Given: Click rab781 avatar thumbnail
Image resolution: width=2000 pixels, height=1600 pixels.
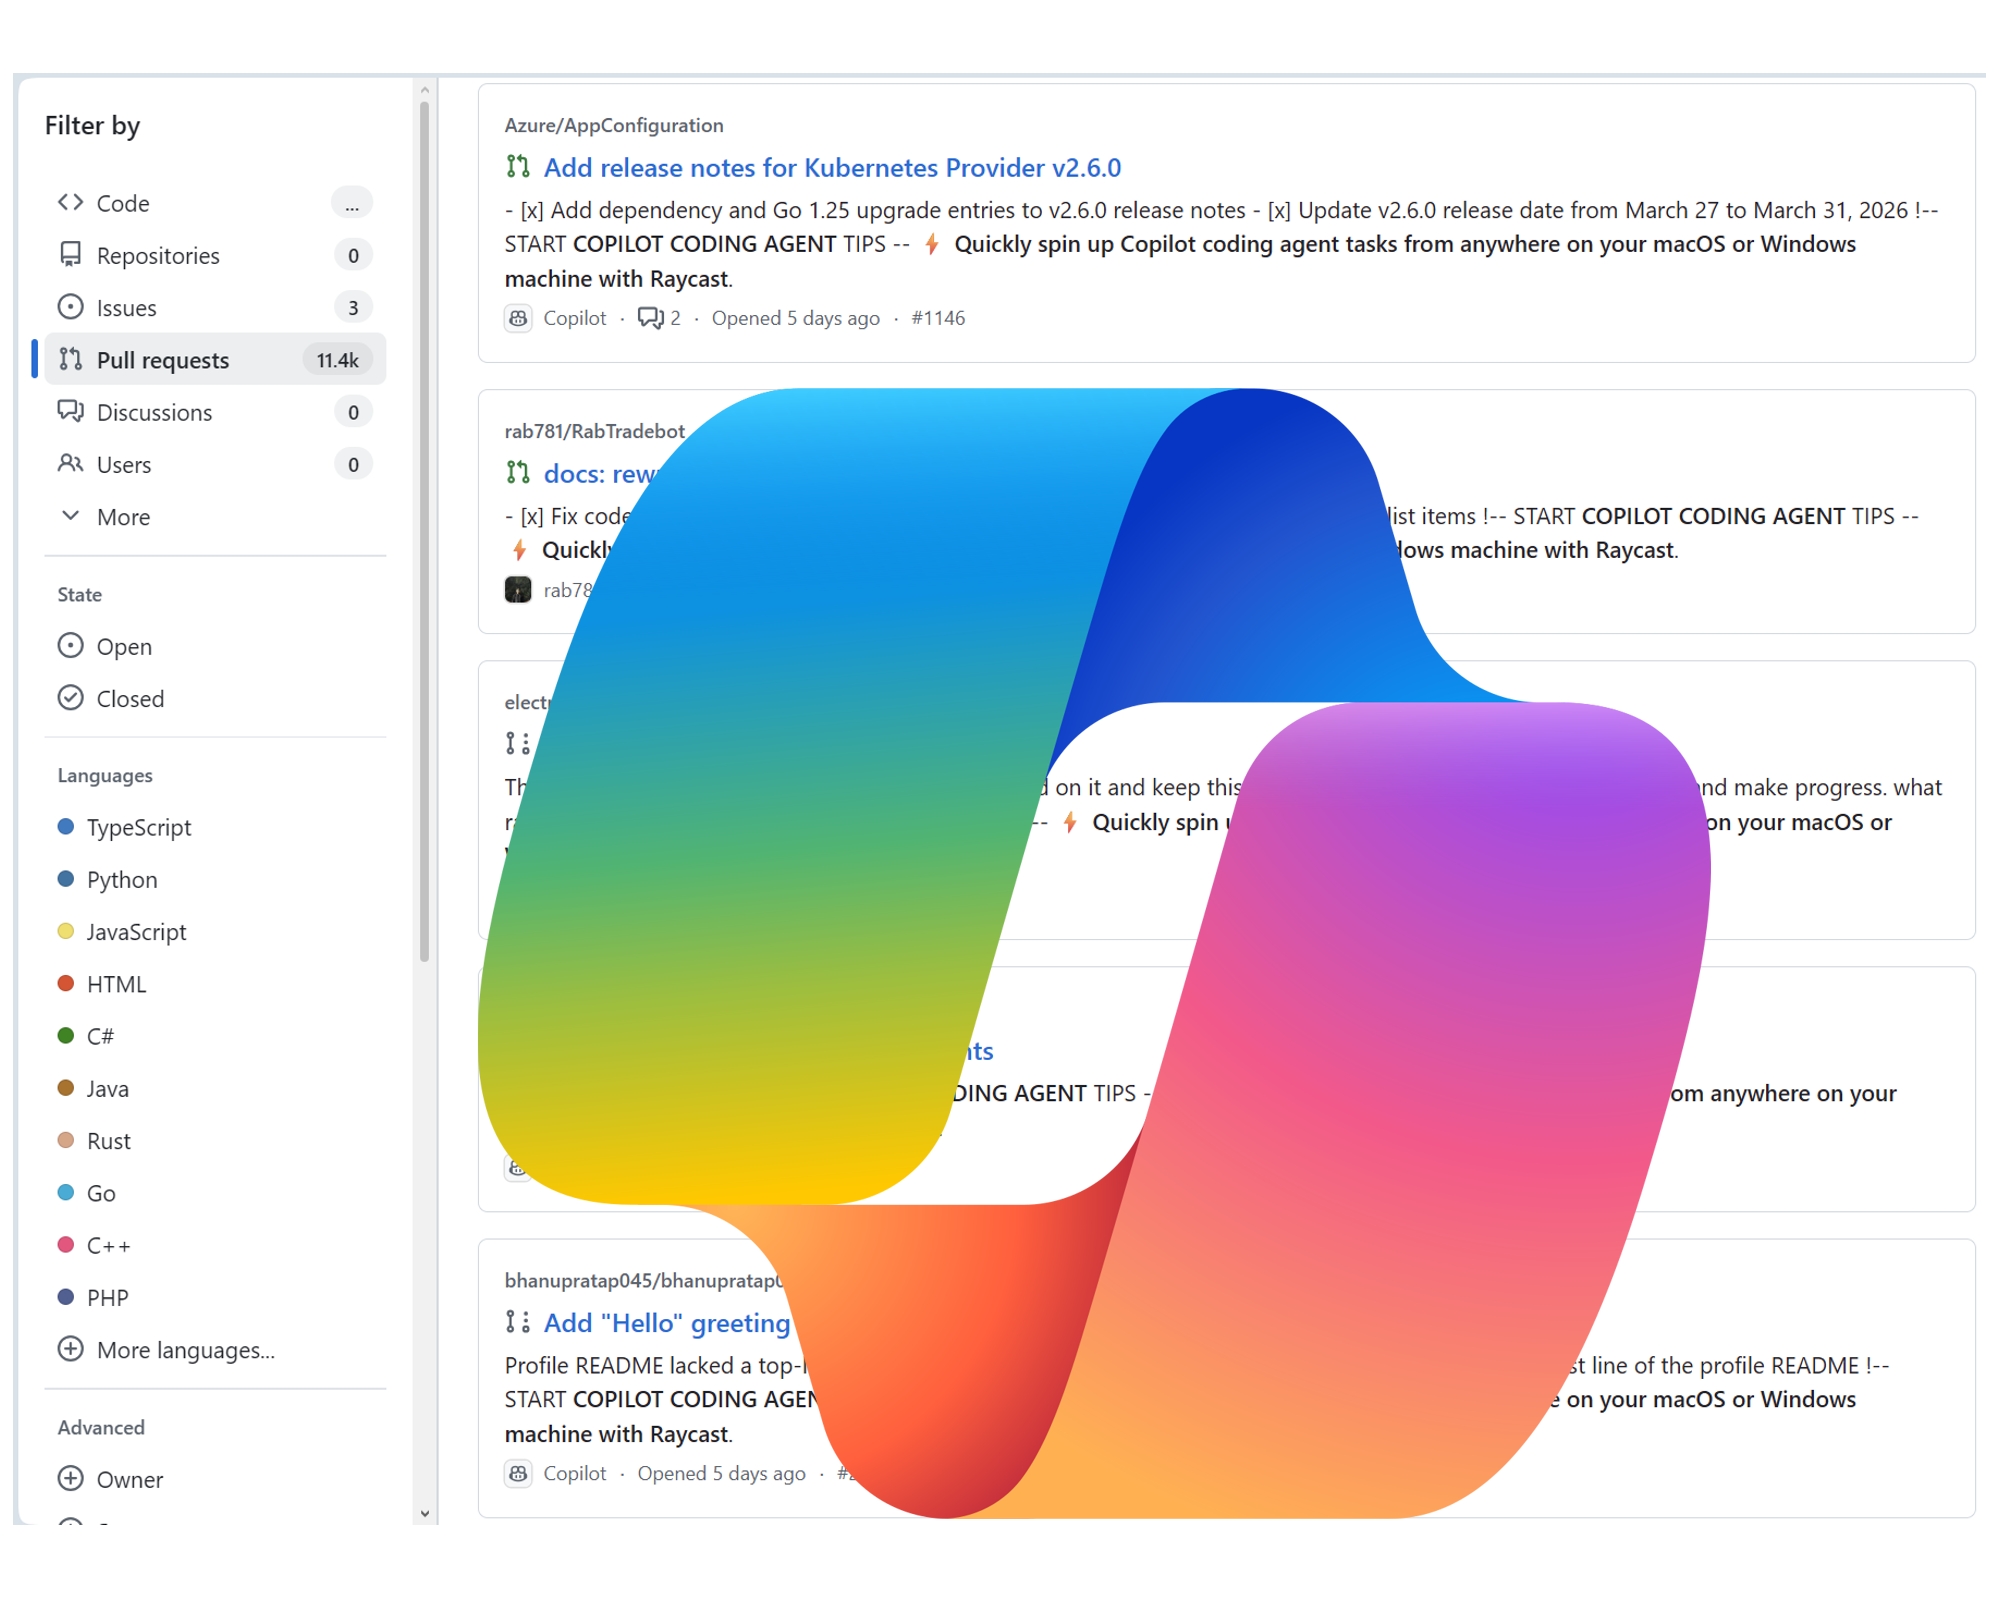Looking at the screenshot, I should pos(518,590).
